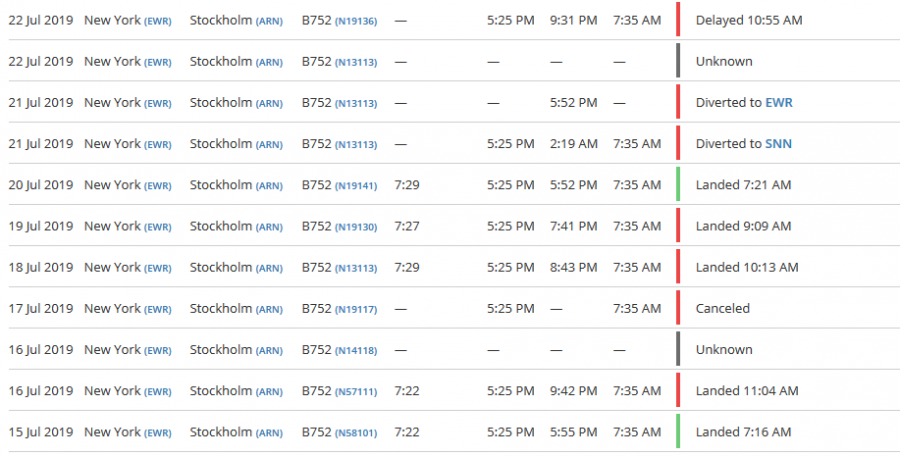Viewport: 900px width, 456px height.
Task: Click the N19130 registration link
Action: pyautogui.click(x=356, y=227)
